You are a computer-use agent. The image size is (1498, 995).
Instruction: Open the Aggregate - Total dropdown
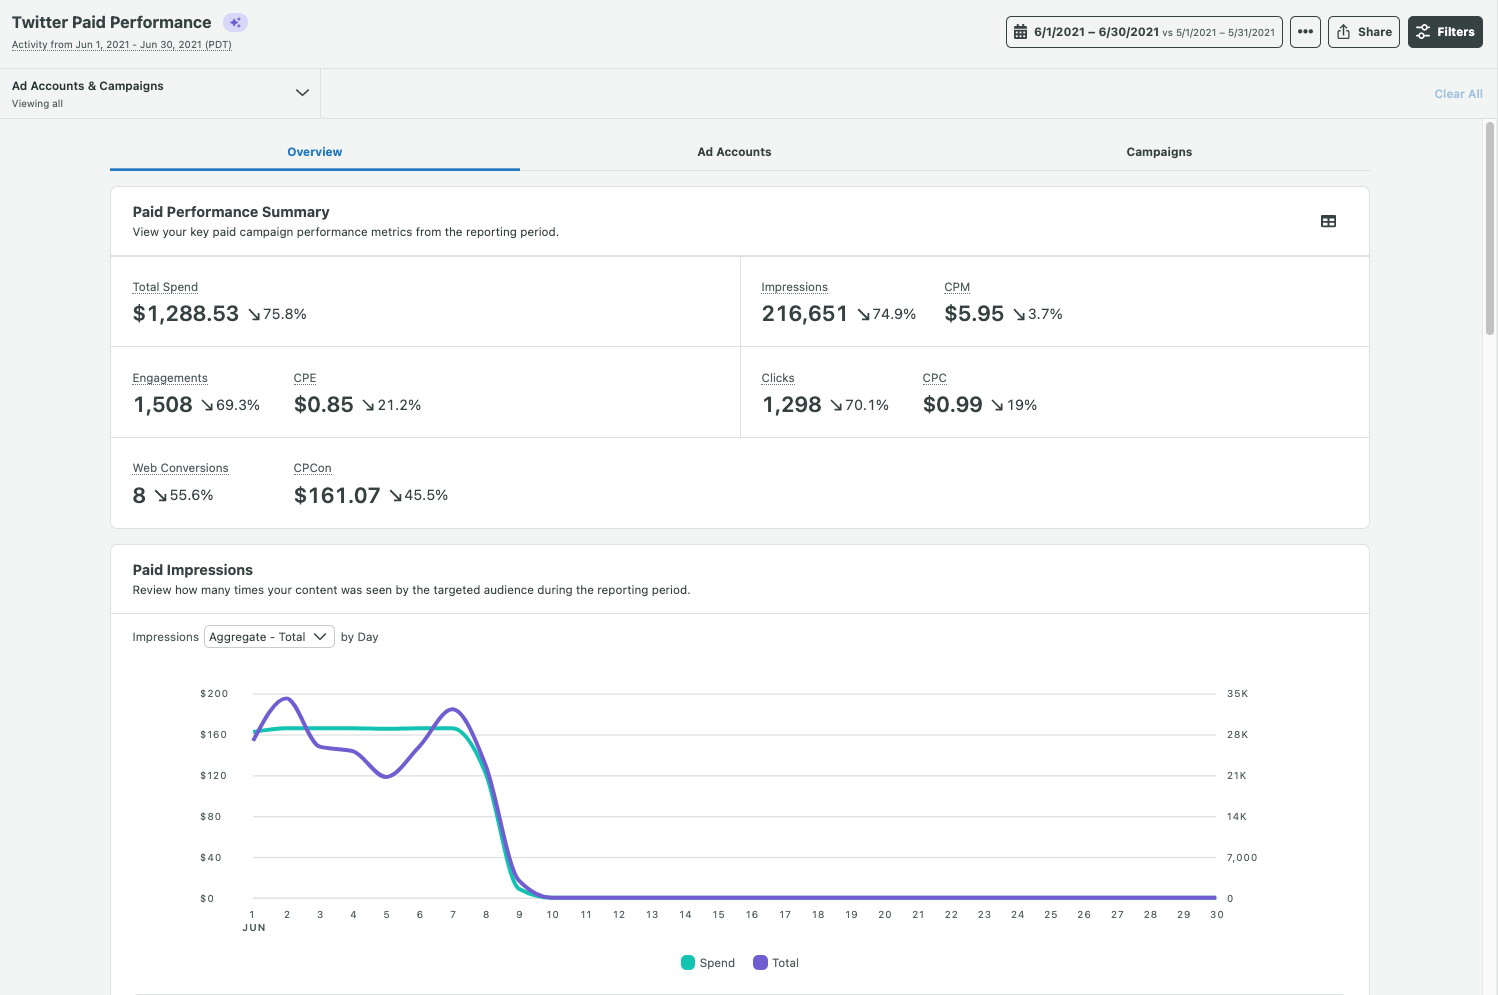269,637
